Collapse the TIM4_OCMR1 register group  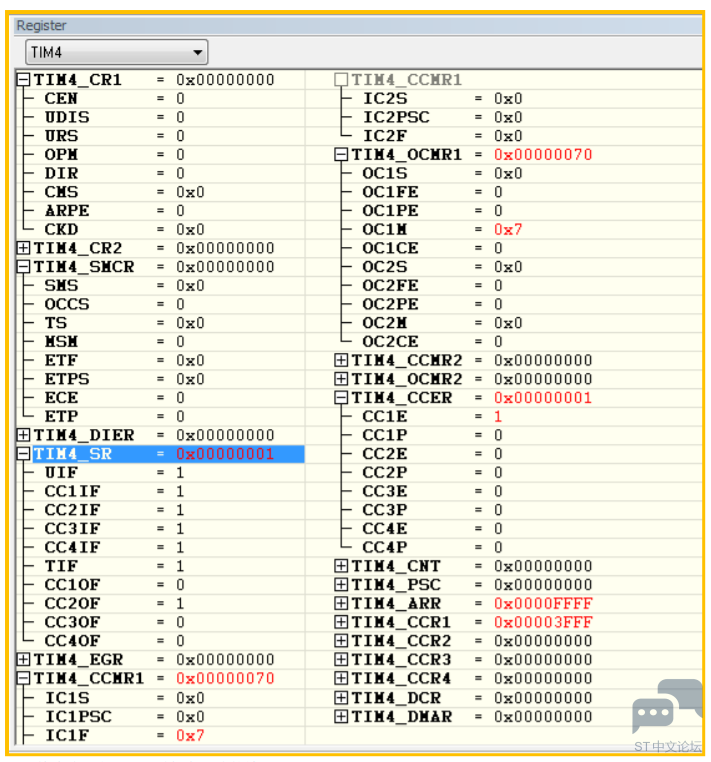tap(341, 155)
